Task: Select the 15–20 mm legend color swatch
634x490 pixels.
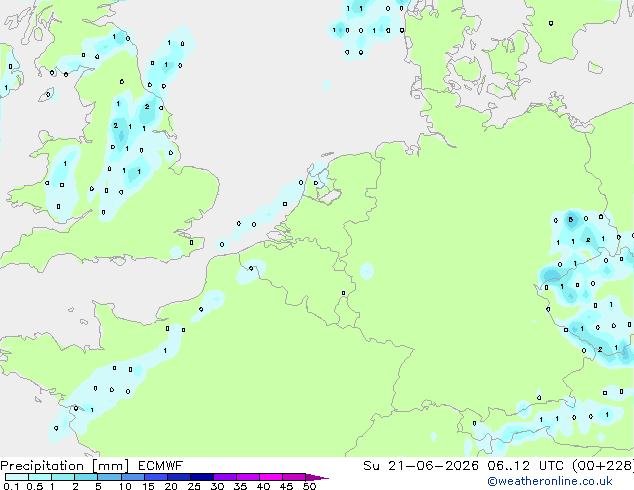Action: coord(155,477)
